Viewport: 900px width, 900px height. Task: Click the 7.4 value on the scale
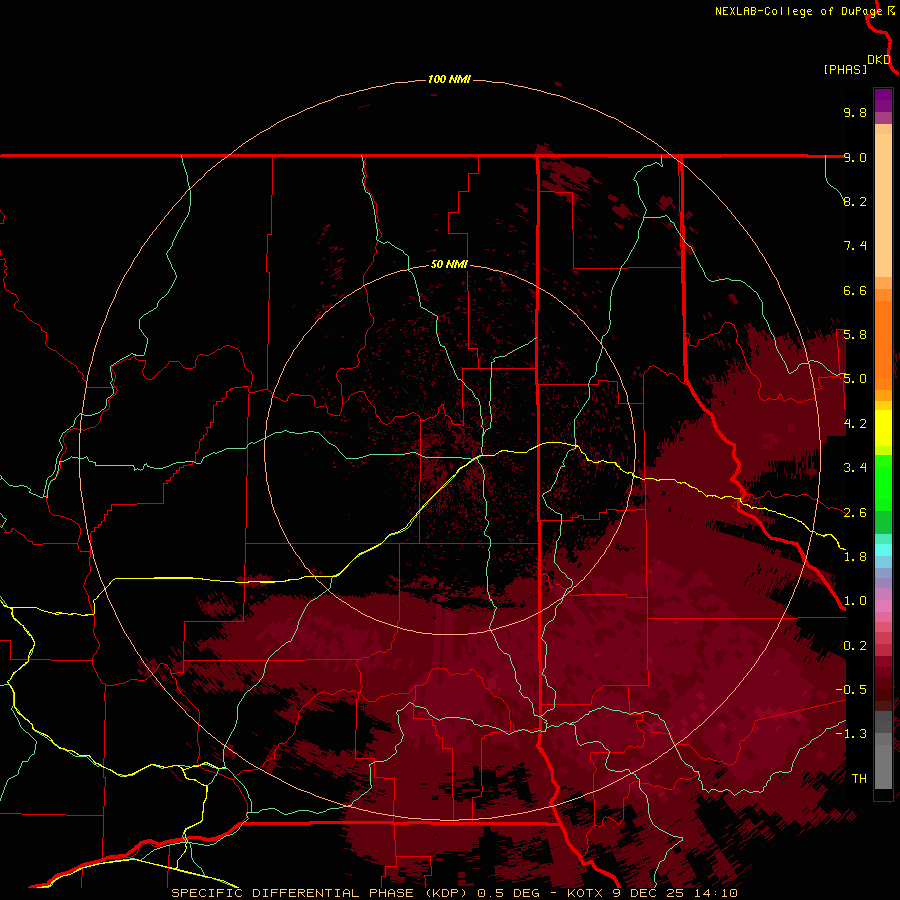pos(855,246)
